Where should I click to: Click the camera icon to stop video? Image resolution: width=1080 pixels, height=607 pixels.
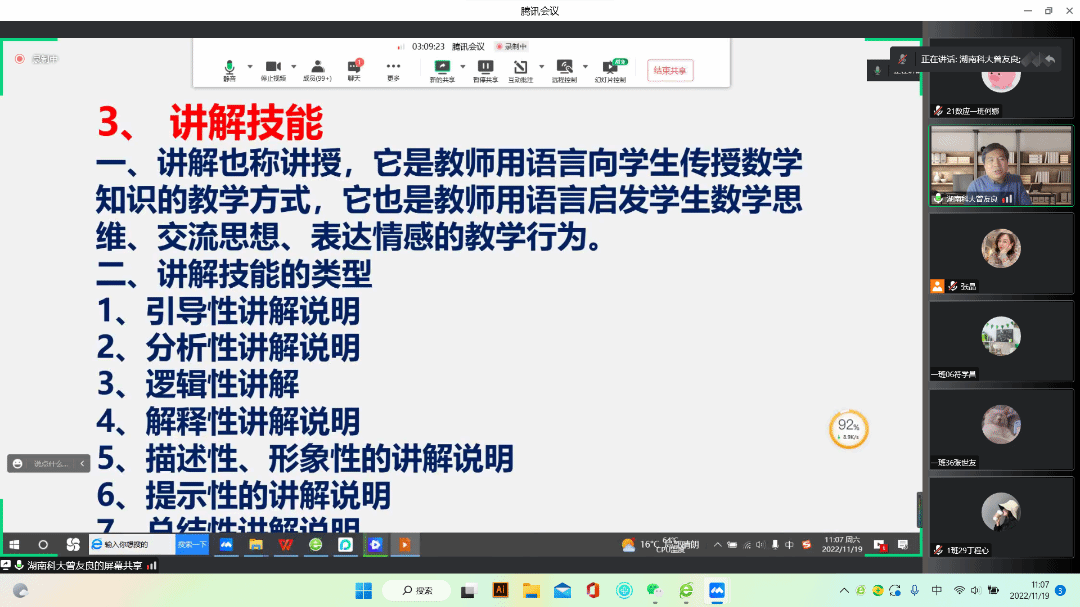pyautogui.click(x=272, y=67)
